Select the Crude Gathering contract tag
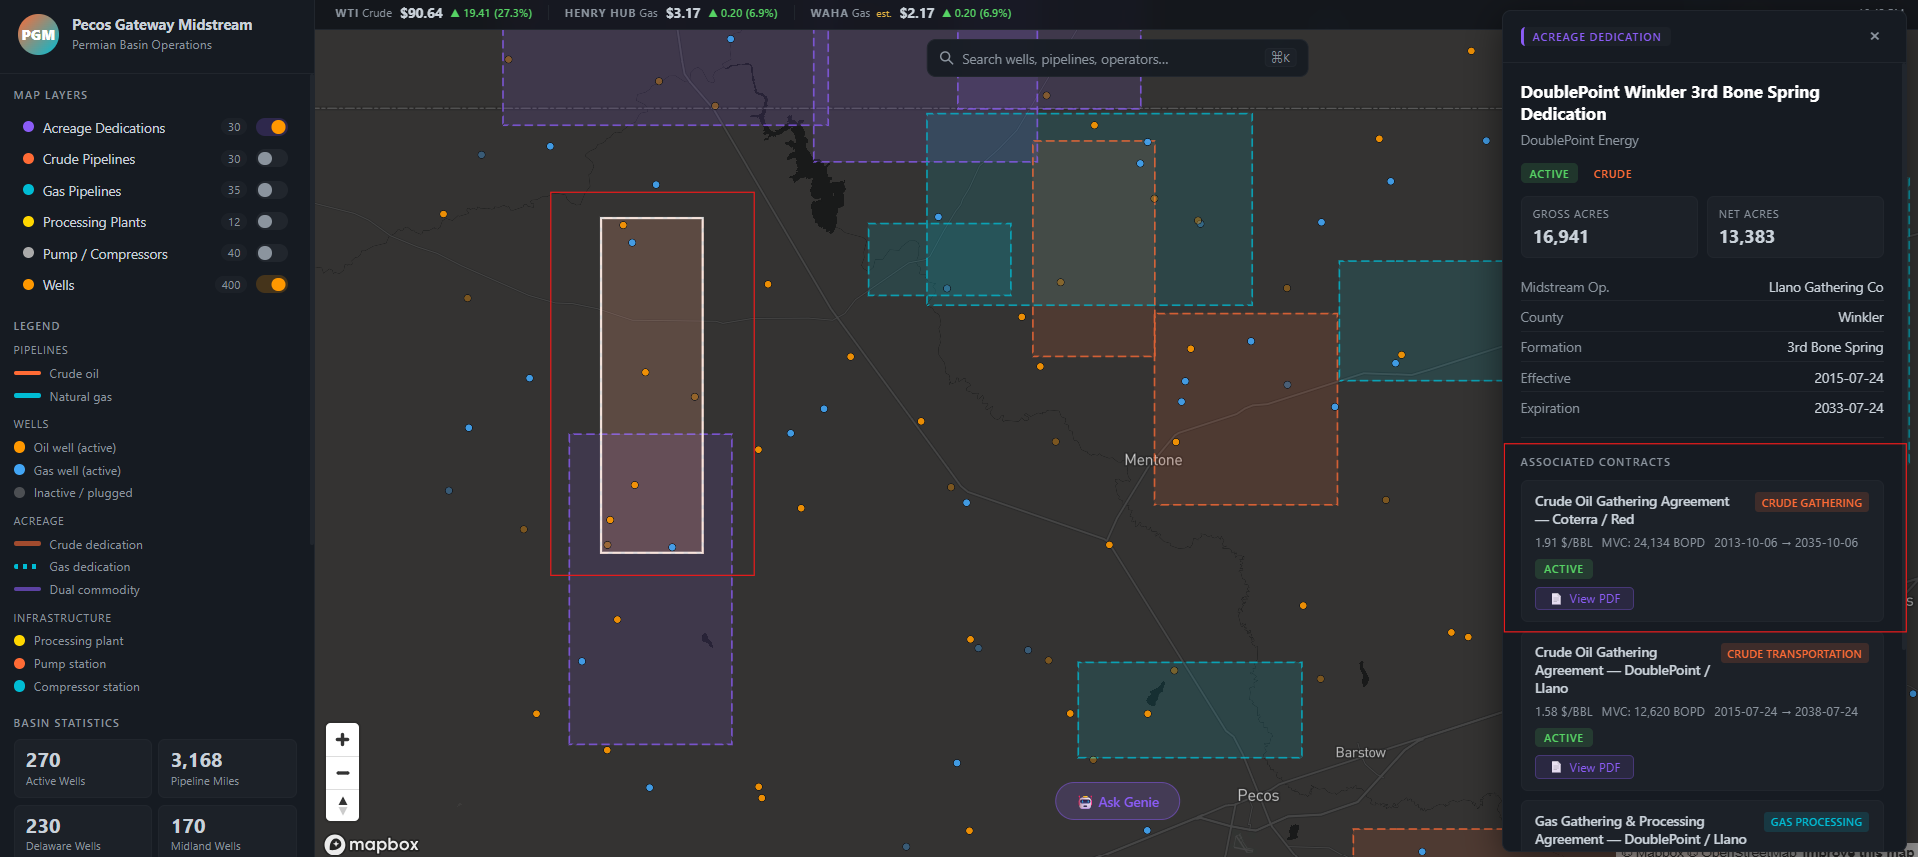 point(1811,503)
